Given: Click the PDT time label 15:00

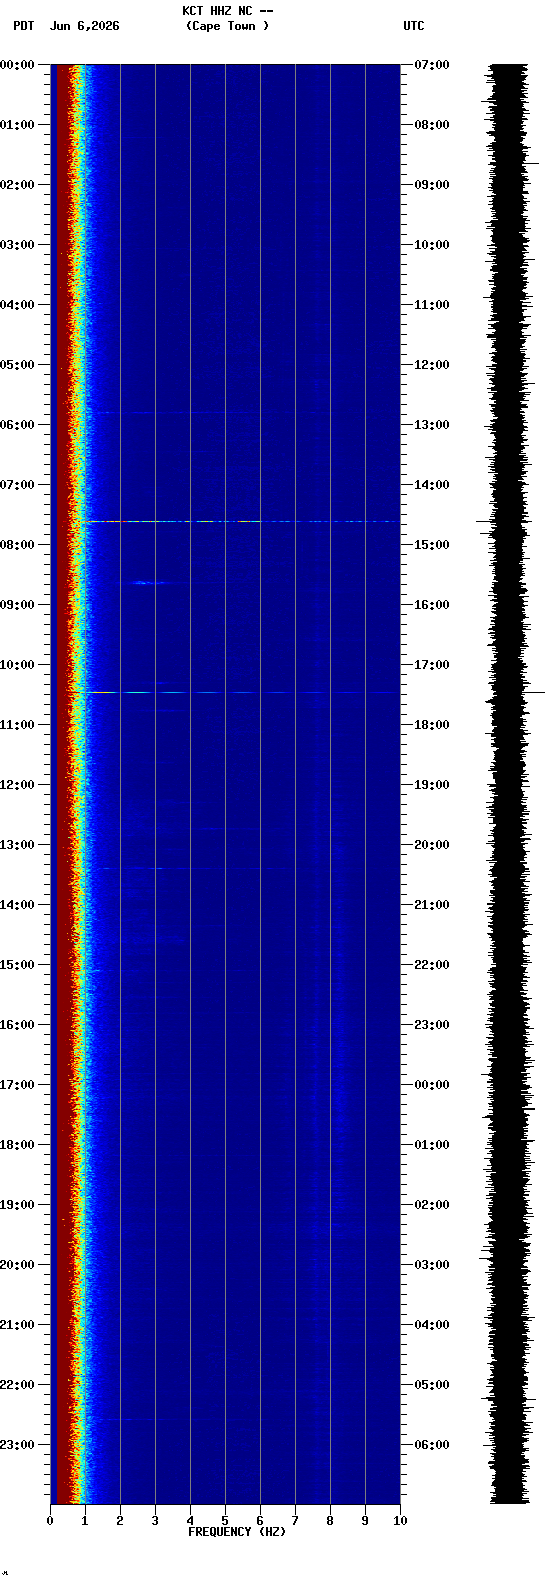Looking at the screenshot, I should tap(18, 965).
